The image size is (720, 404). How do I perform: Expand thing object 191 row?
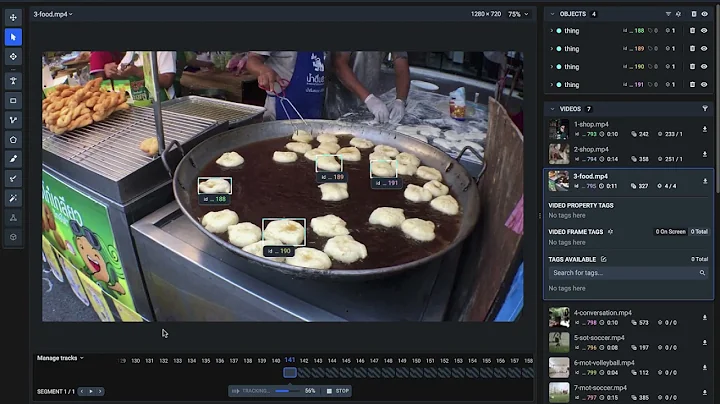(551, 84)
